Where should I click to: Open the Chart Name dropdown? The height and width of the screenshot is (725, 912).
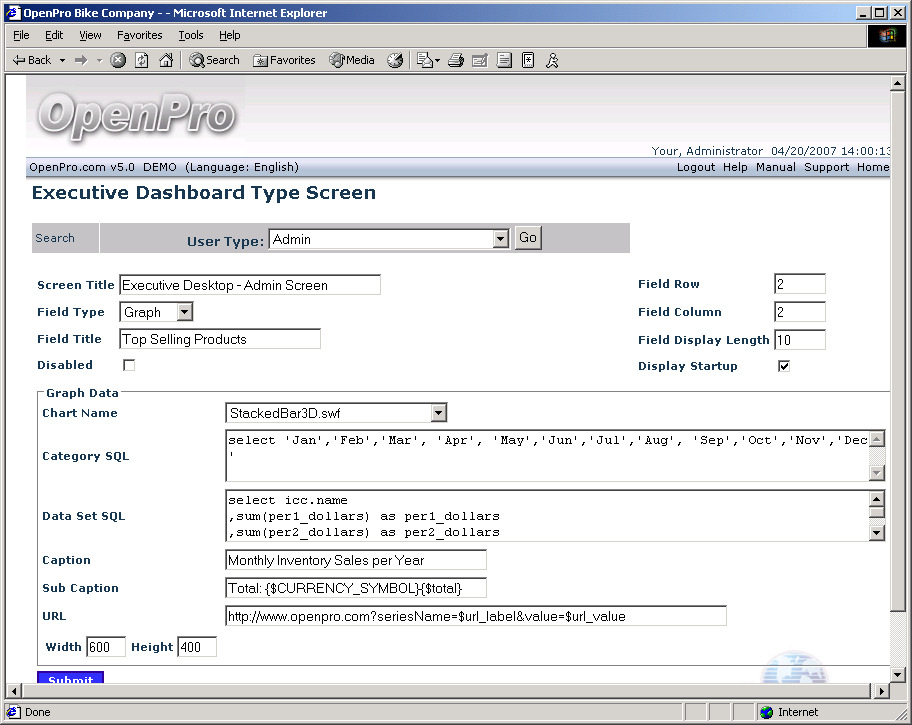click(x=438, y=413)
